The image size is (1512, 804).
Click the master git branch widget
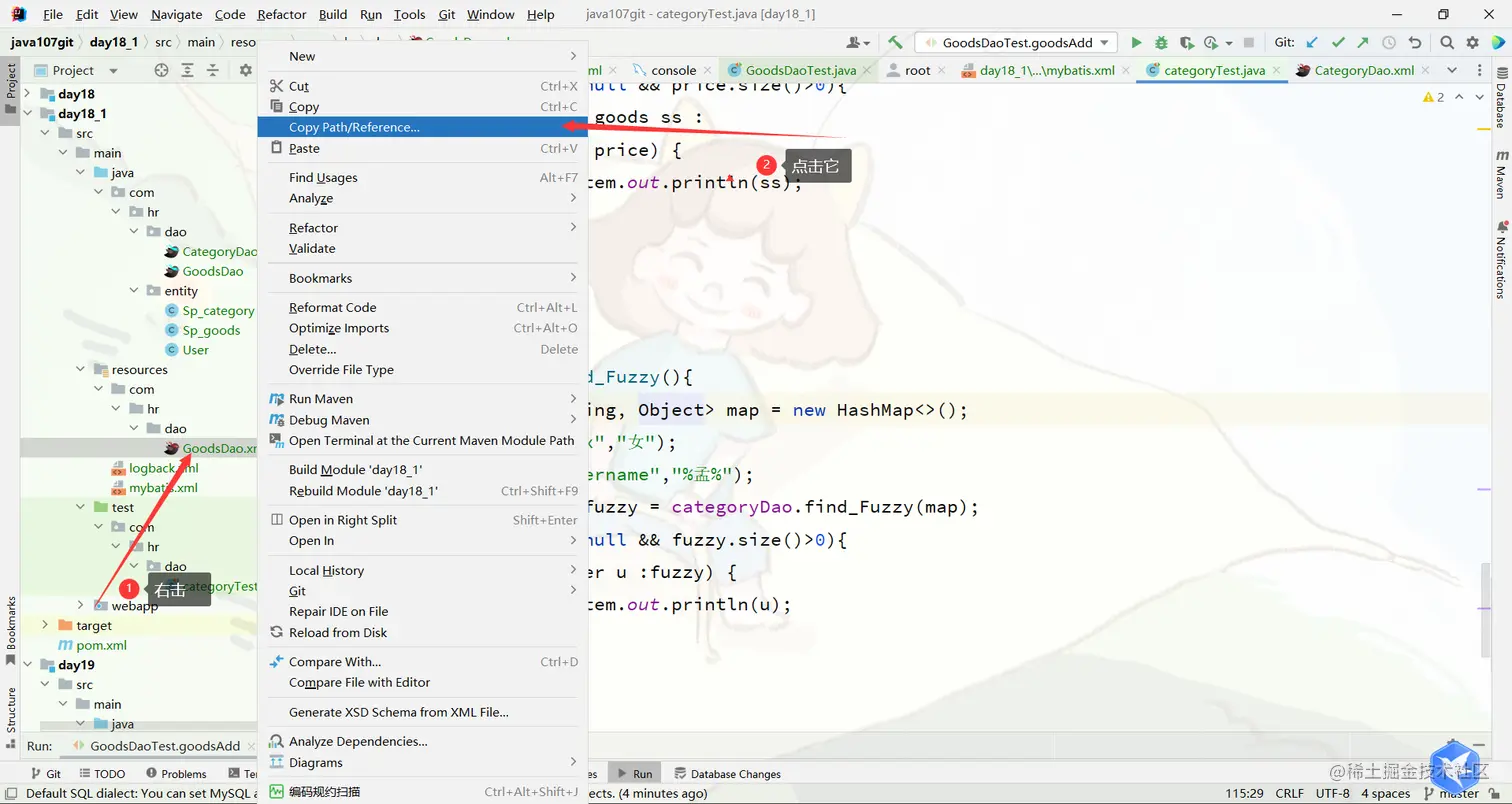click(1450, 793)
